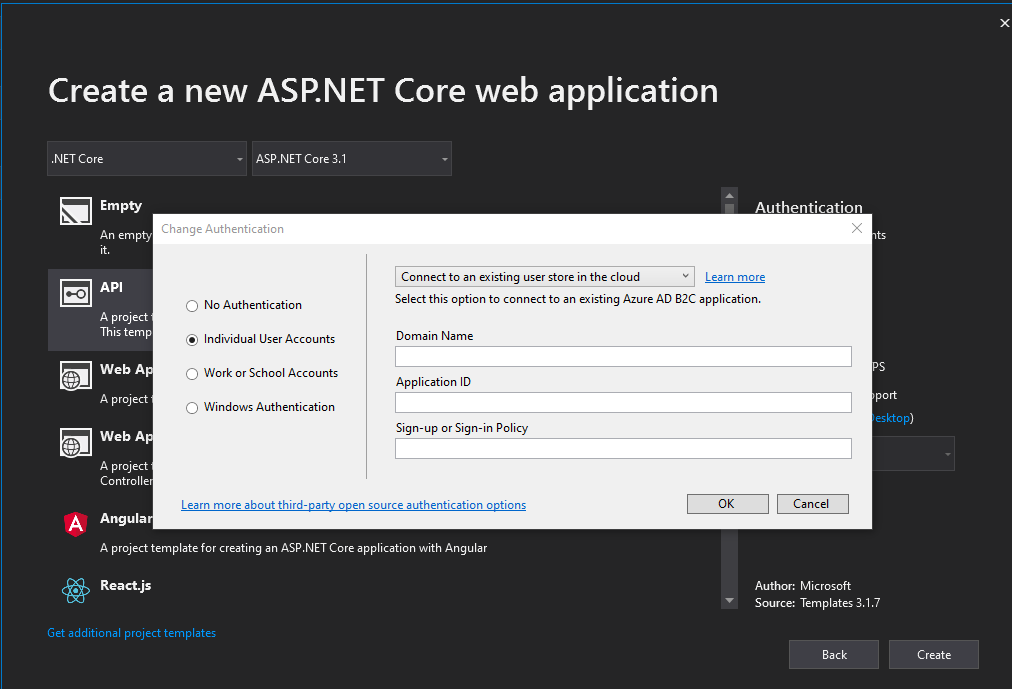Click Cancel in the authentication dialog
This screenshot has width=1012, height=689.
point(813,504)
